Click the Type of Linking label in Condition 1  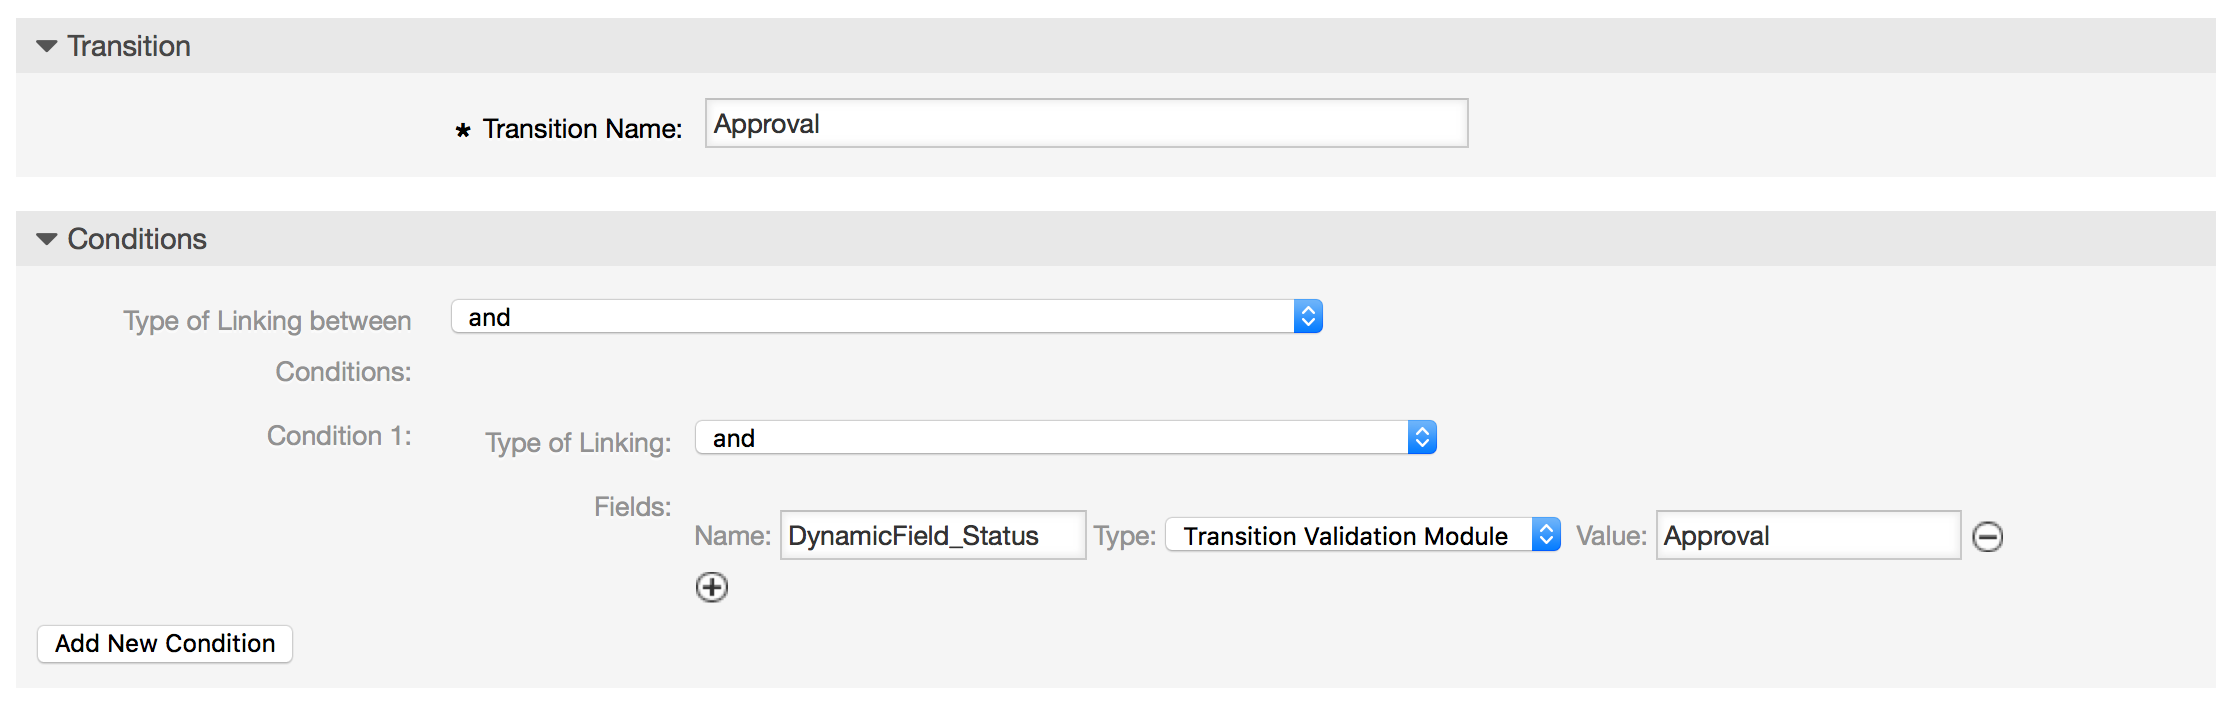pyautogui.click(x=578, y=443)
